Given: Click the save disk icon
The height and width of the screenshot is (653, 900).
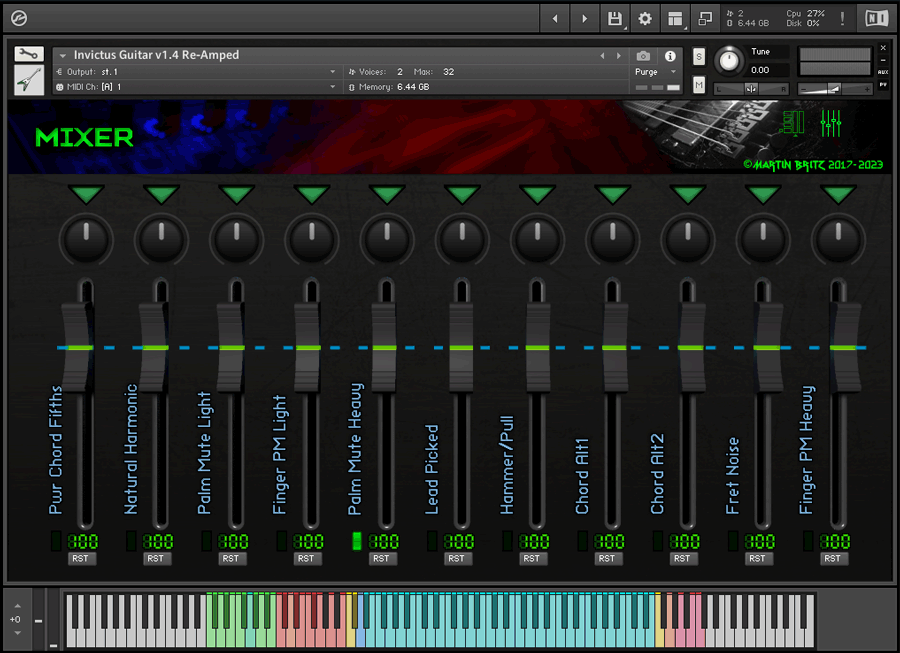Looking at the screenshot, I should coord(615,19).
